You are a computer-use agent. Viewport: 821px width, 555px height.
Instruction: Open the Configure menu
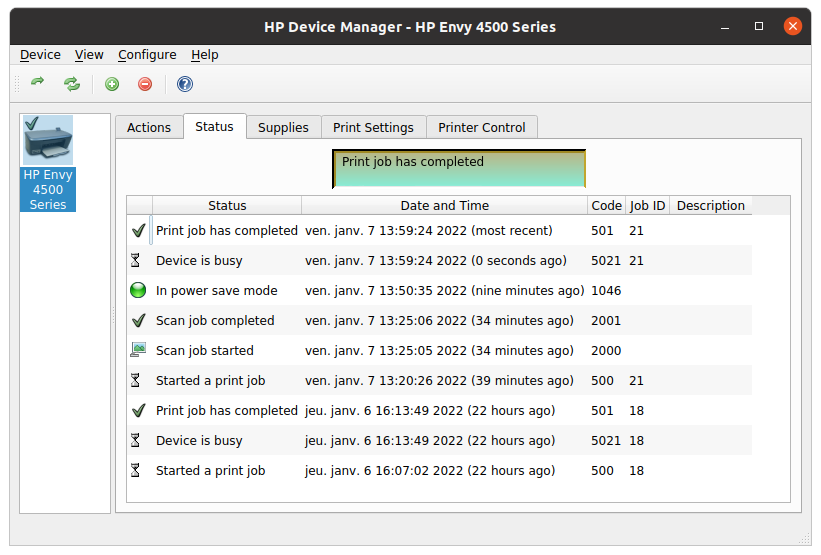(147, 55)
